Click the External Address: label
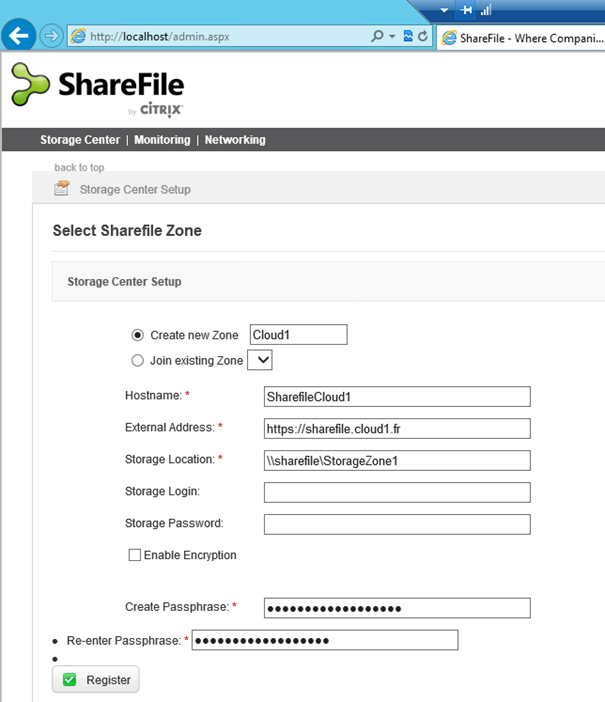This screenshot has height=702, width=605. 170,427
